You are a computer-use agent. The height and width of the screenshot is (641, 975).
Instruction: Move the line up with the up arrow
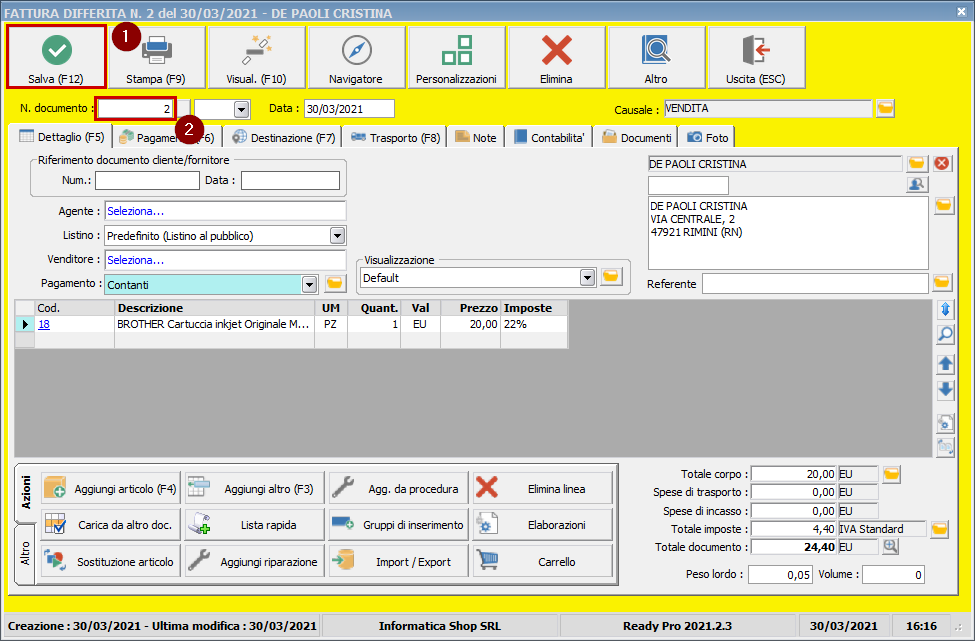tap(945, 364)
